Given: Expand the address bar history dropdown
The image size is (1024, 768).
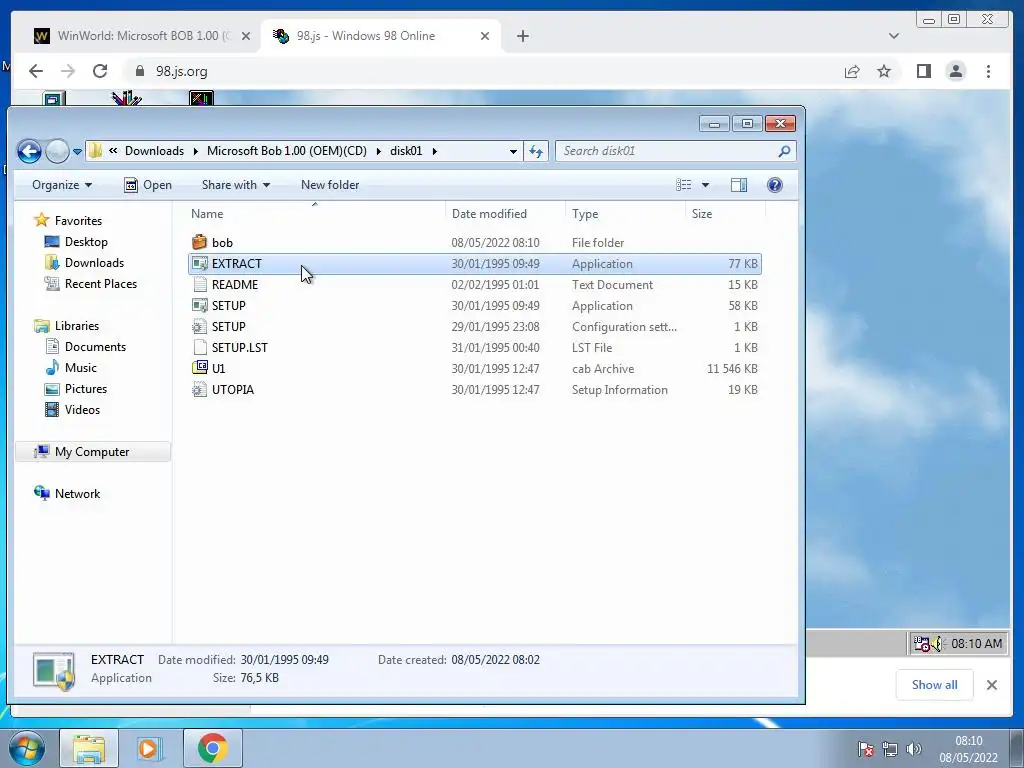Looking at the screenshot, I should (x=513, y=152).
